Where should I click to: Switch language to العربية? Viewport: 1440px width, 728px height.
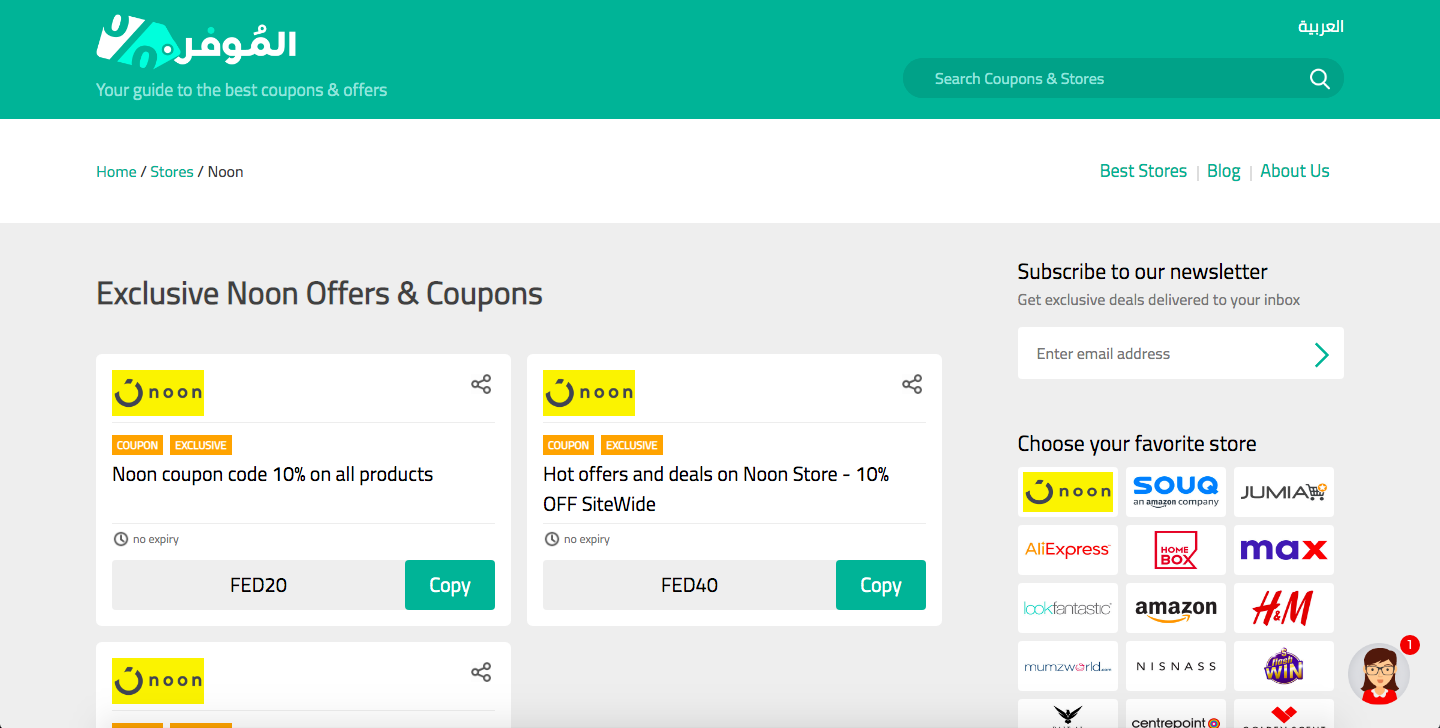[1321, 27]
